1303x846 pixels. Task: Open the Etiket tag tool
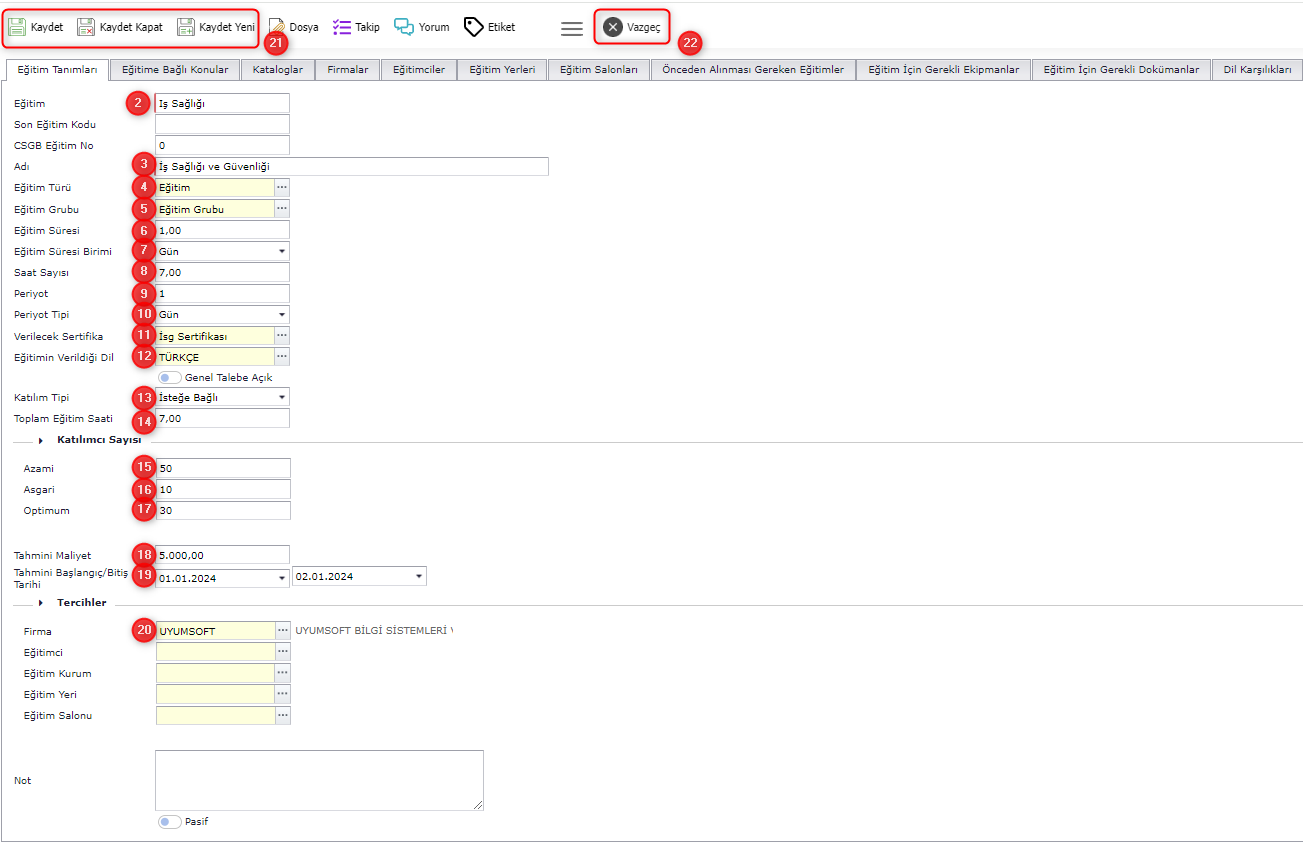490,27
